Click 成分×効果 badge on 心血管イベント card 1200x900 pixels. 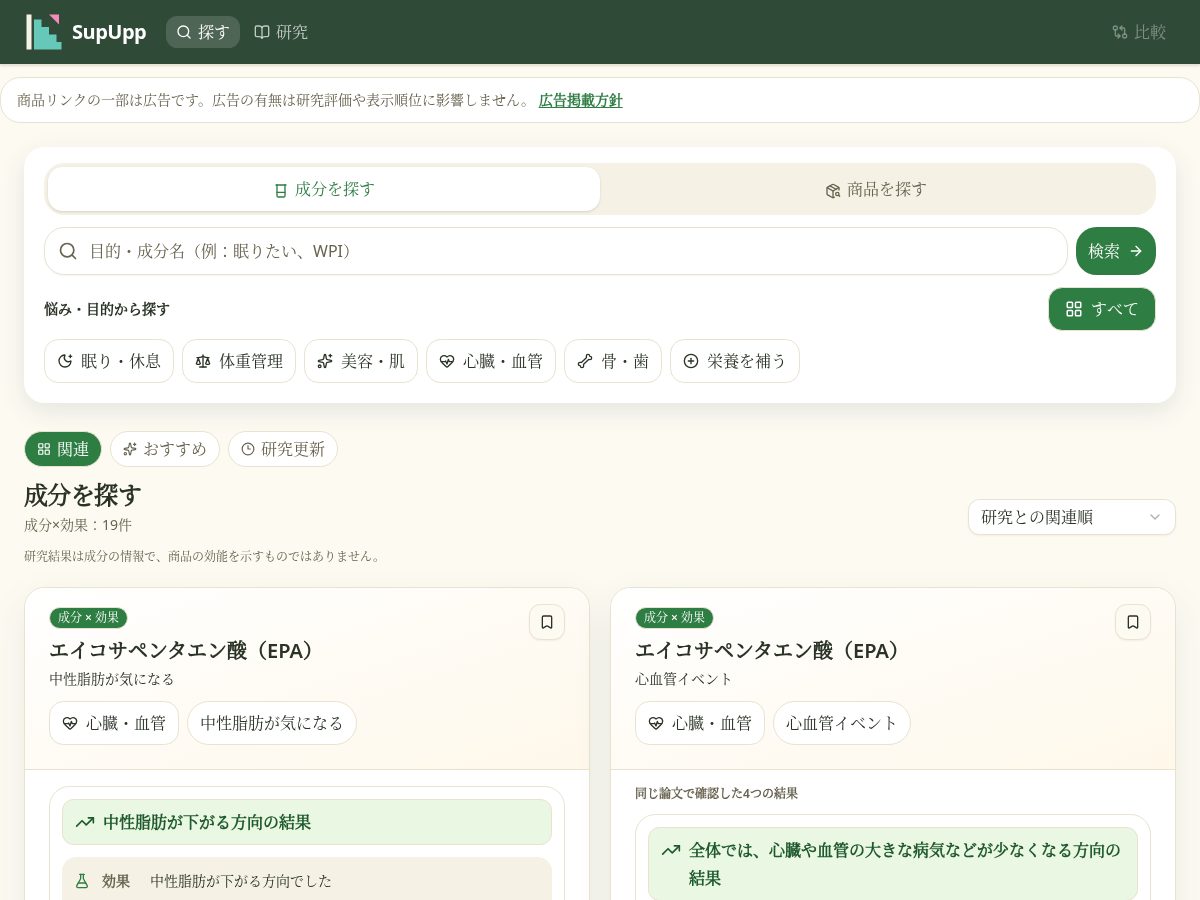(x=675, y=618)
